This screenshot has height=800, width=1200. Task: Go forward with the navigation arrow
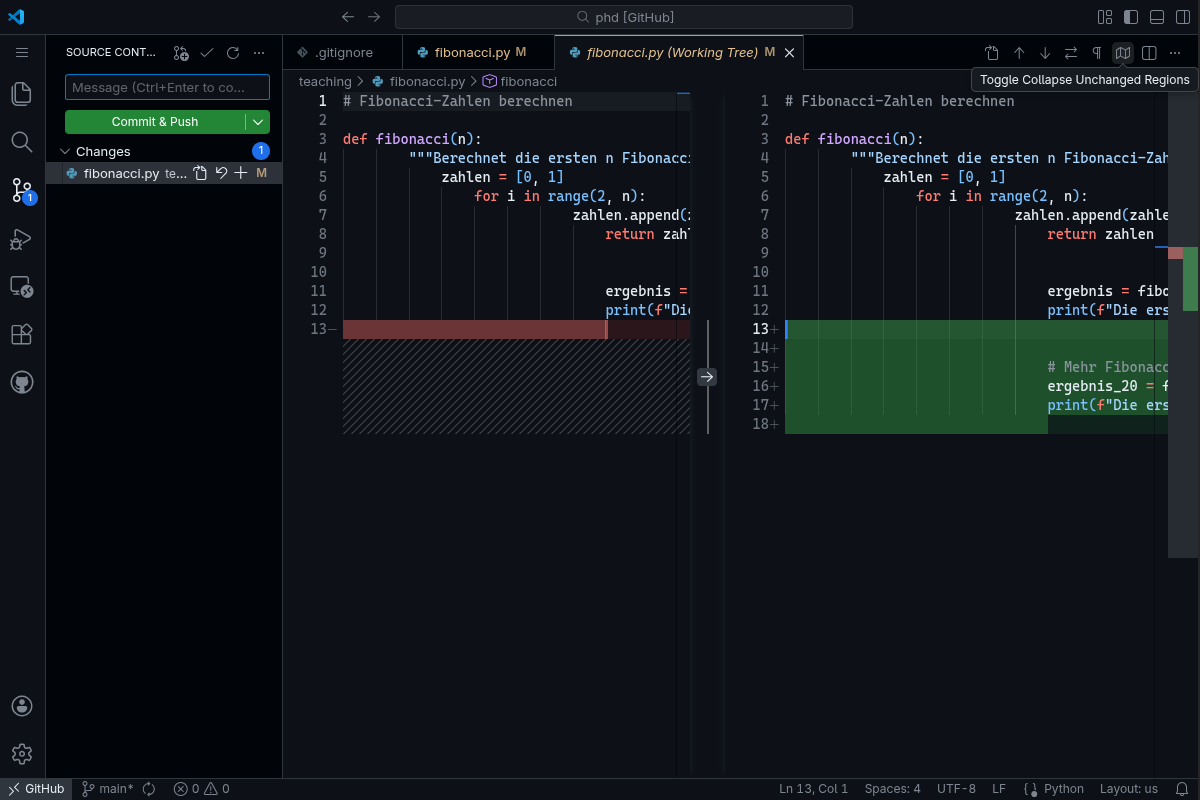click(x=374, y=17)
